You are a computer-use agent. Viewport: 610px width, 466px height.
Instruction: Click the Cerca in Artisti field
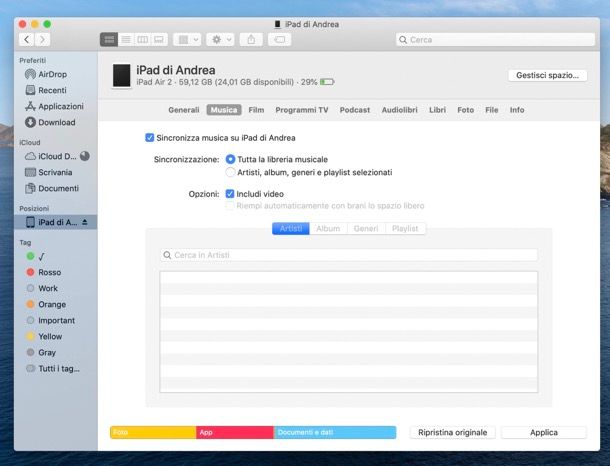[349, 255]
